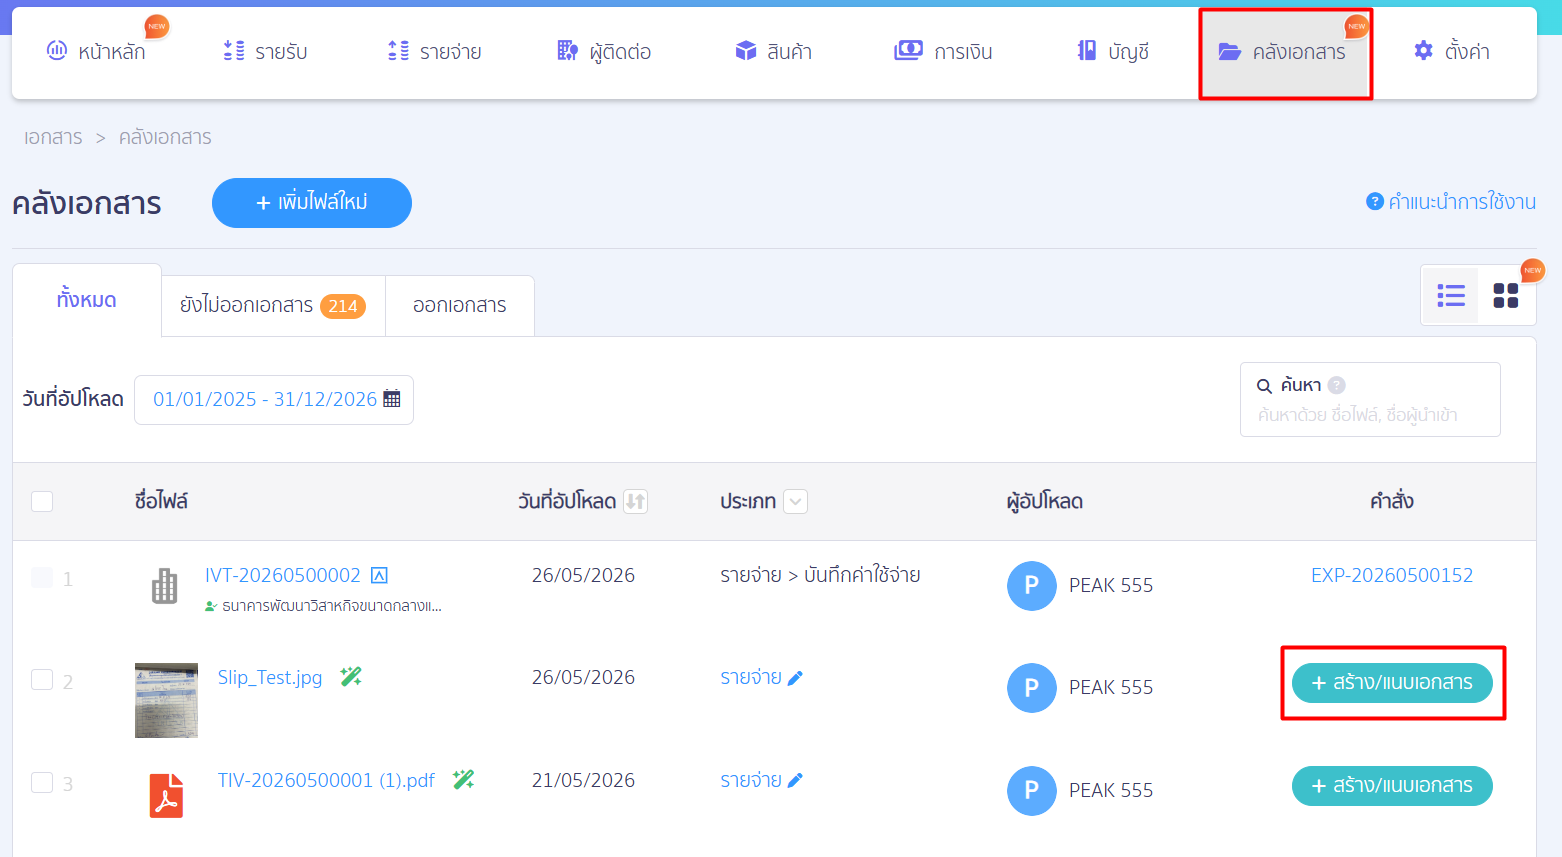Open the สินค้า products menu

[773, 51]
